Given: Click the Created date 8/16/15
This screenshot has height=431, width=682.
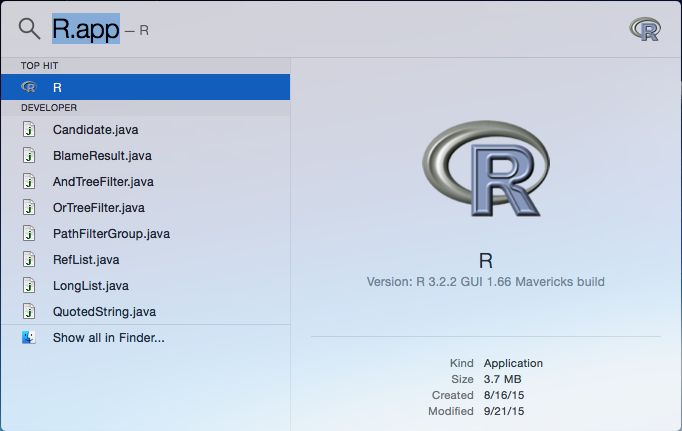Looking at the screenshot, I should pos(504,395).
